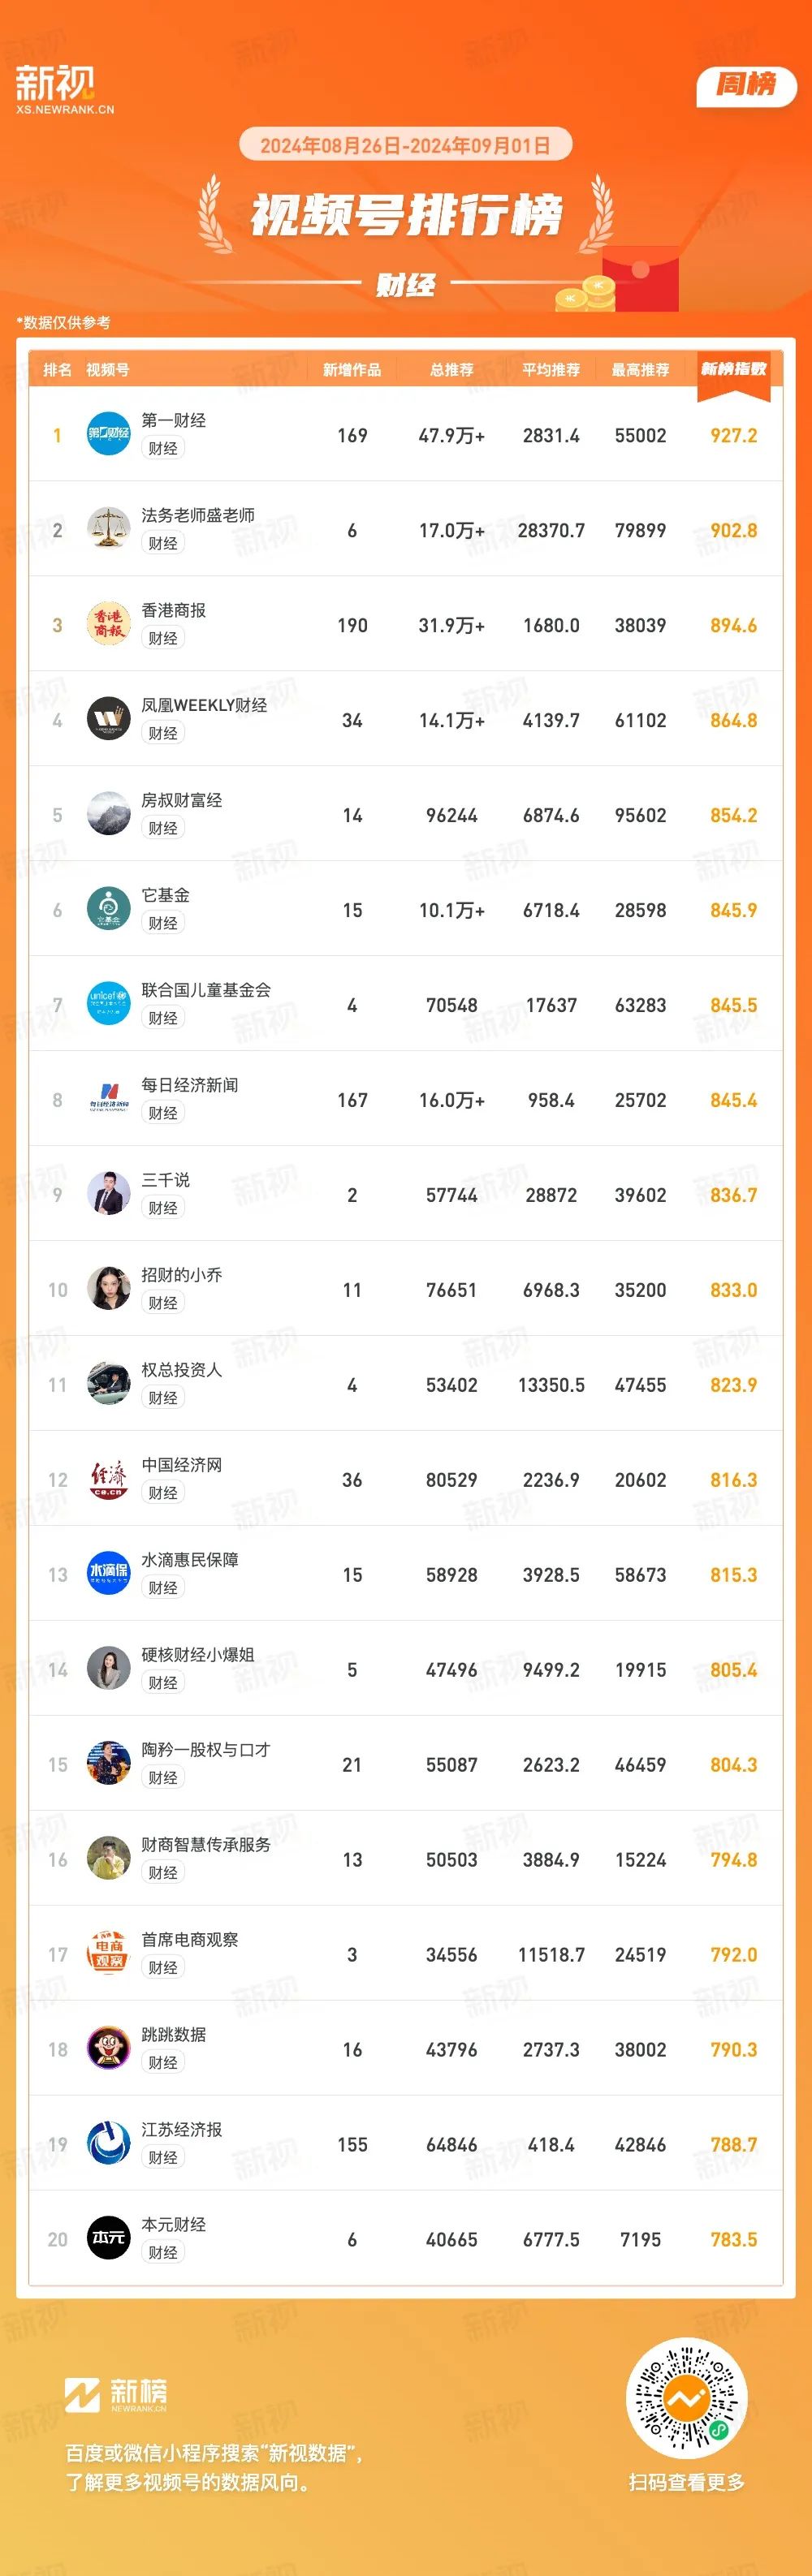Viewport: 812px width, 2576px height.
Task: Open the 本元 black logo avatar
Action: click(108, 2239)
